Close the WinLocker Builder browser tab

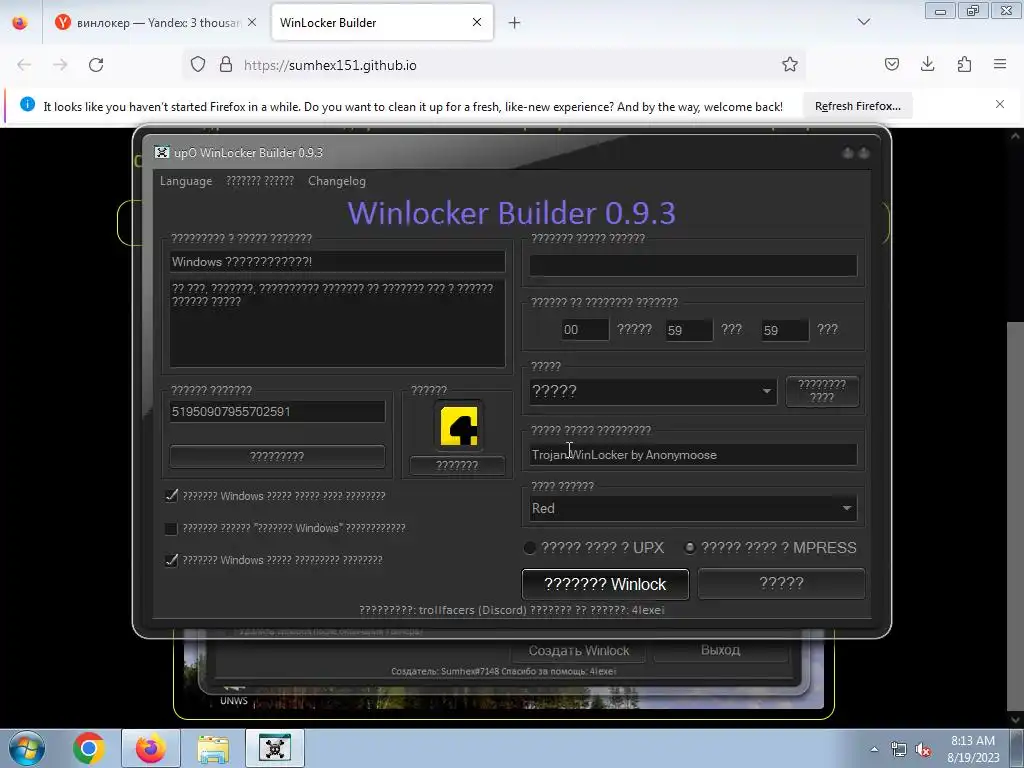click(x=477, y=22)
